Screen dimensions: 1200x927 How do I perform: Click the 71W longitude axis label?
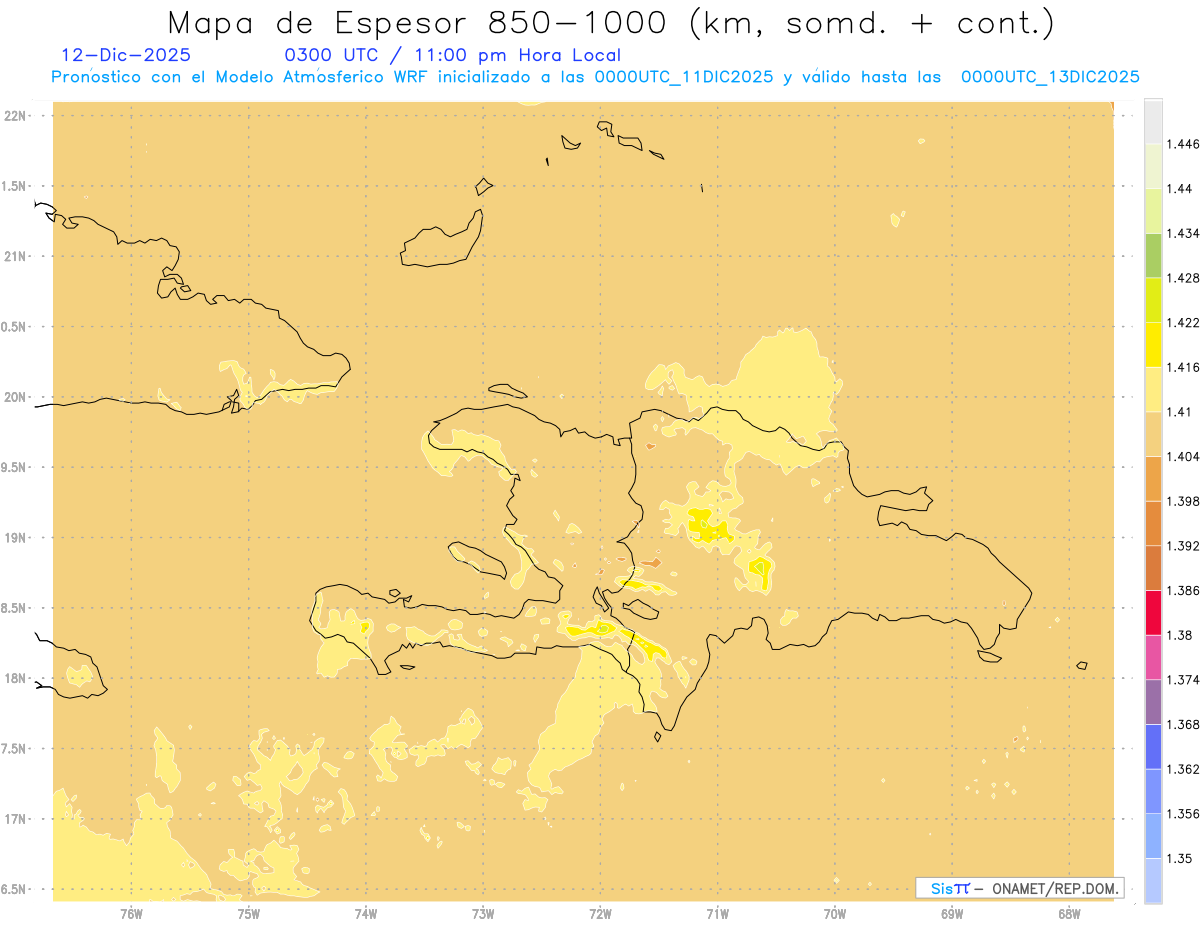click(x=717, y=913)
